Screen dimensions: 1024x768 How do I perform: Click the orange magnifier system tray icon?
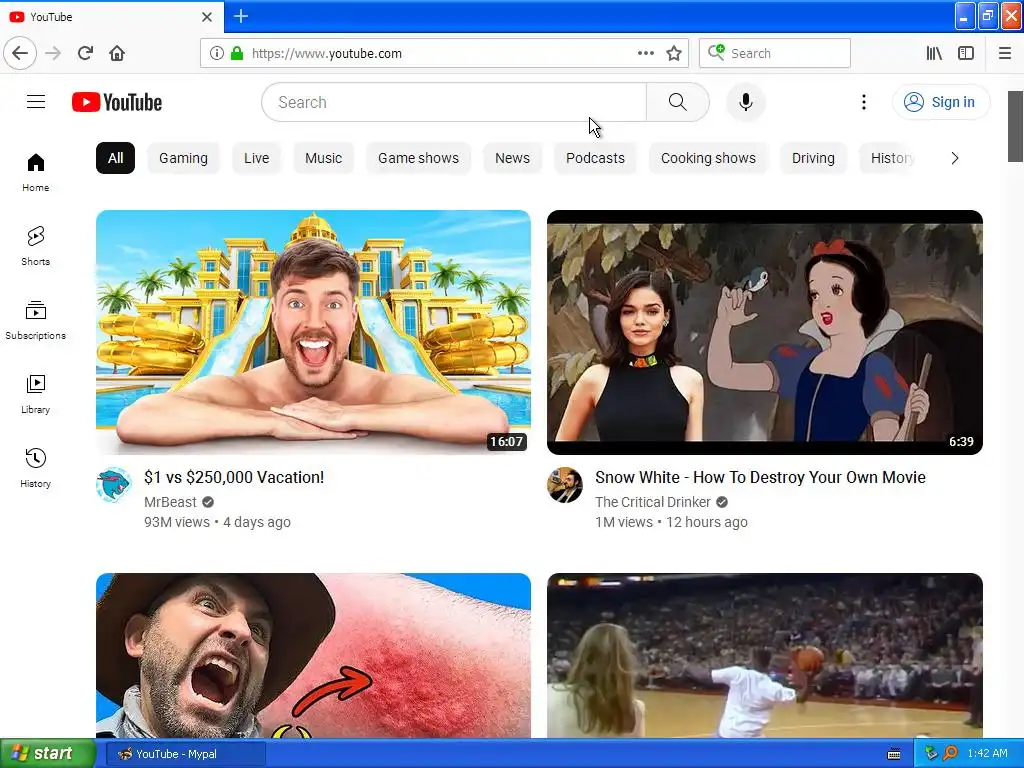coord(950,754)
